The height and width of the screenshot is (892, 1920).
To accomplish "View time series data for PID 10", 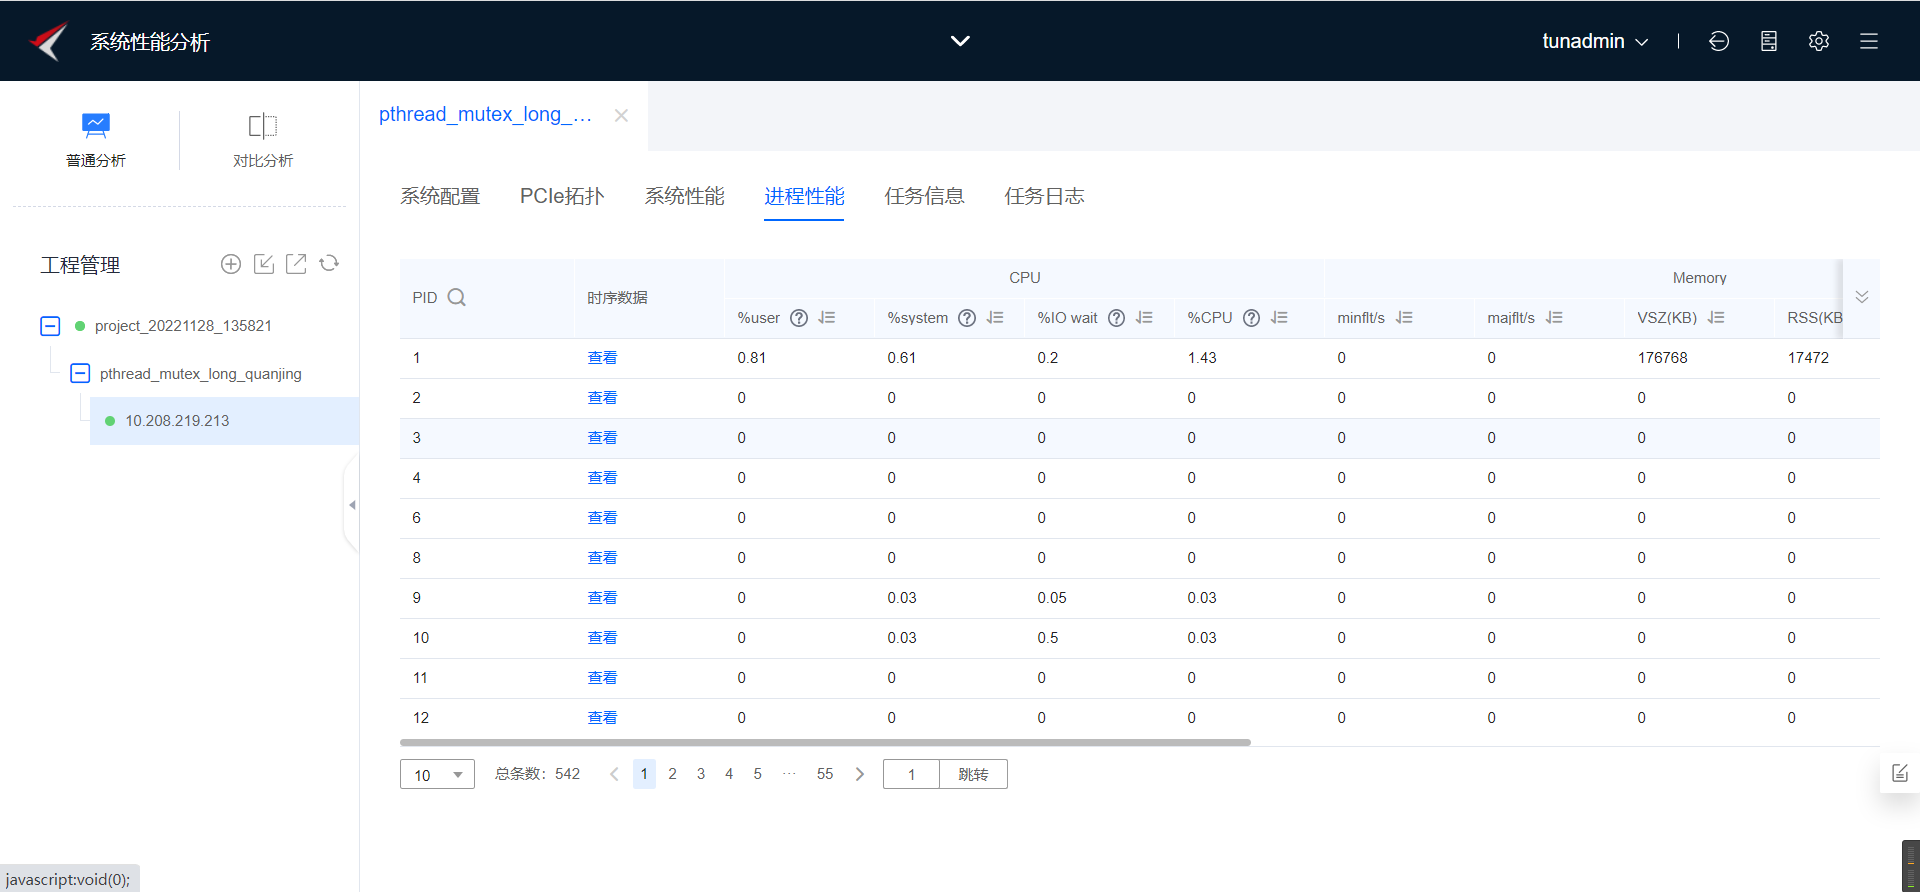I will [x=602, y=638].
